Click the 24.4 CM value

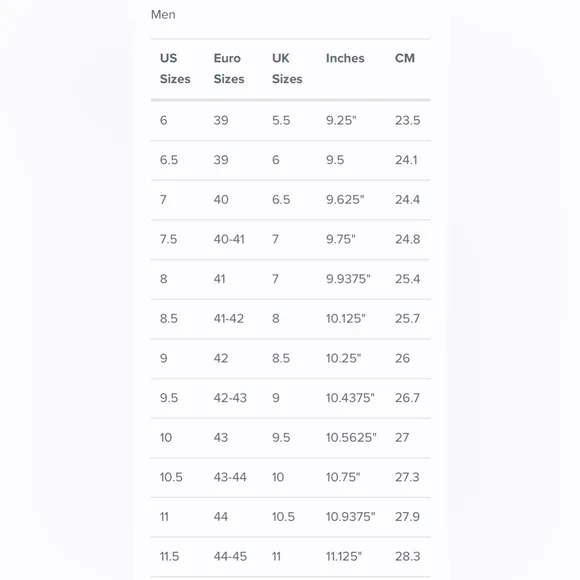tap(407, 200)
